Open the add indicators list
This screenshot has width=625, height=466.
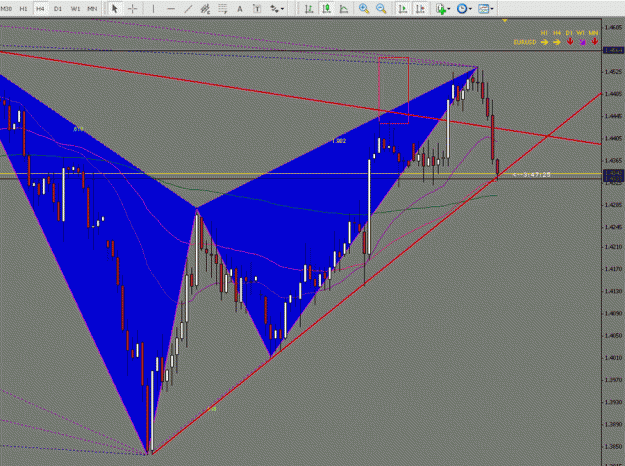440,8
